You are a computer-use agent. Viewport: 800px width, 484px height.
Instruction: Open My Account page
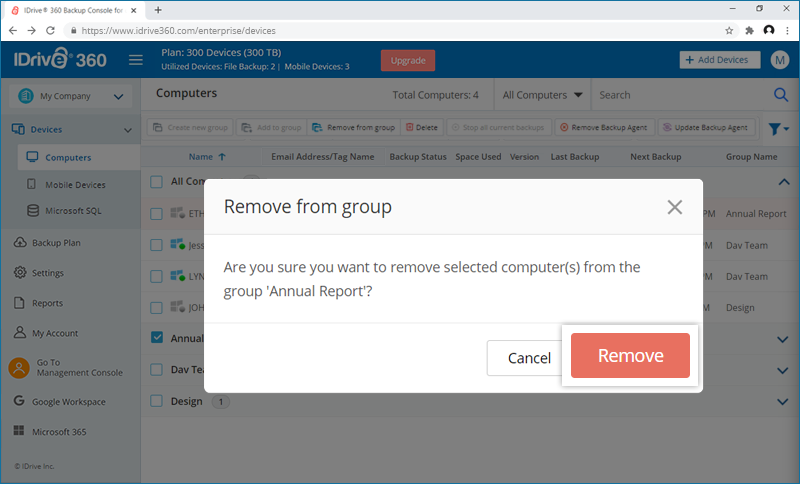[55, 333]
